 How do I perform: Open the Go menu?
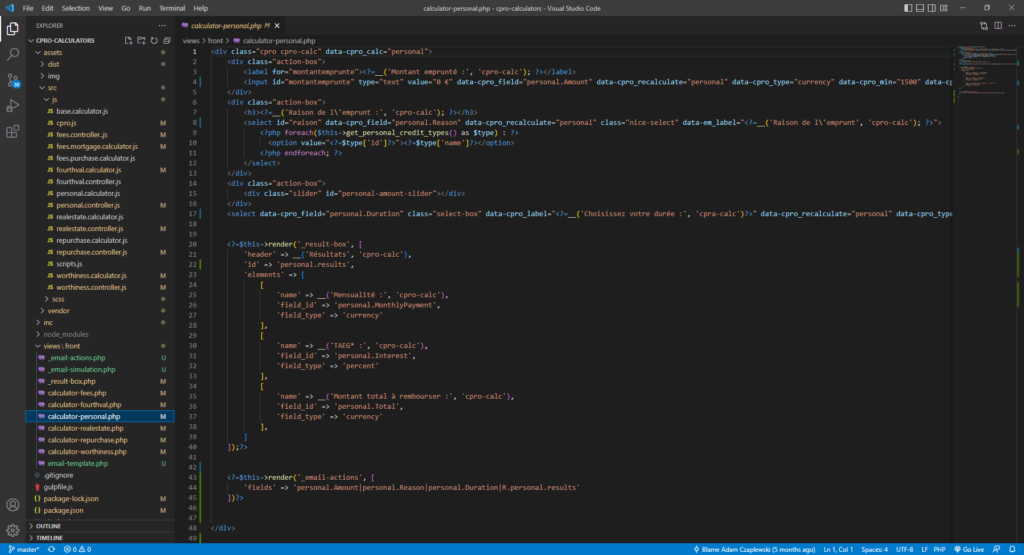tap(125, 8)
